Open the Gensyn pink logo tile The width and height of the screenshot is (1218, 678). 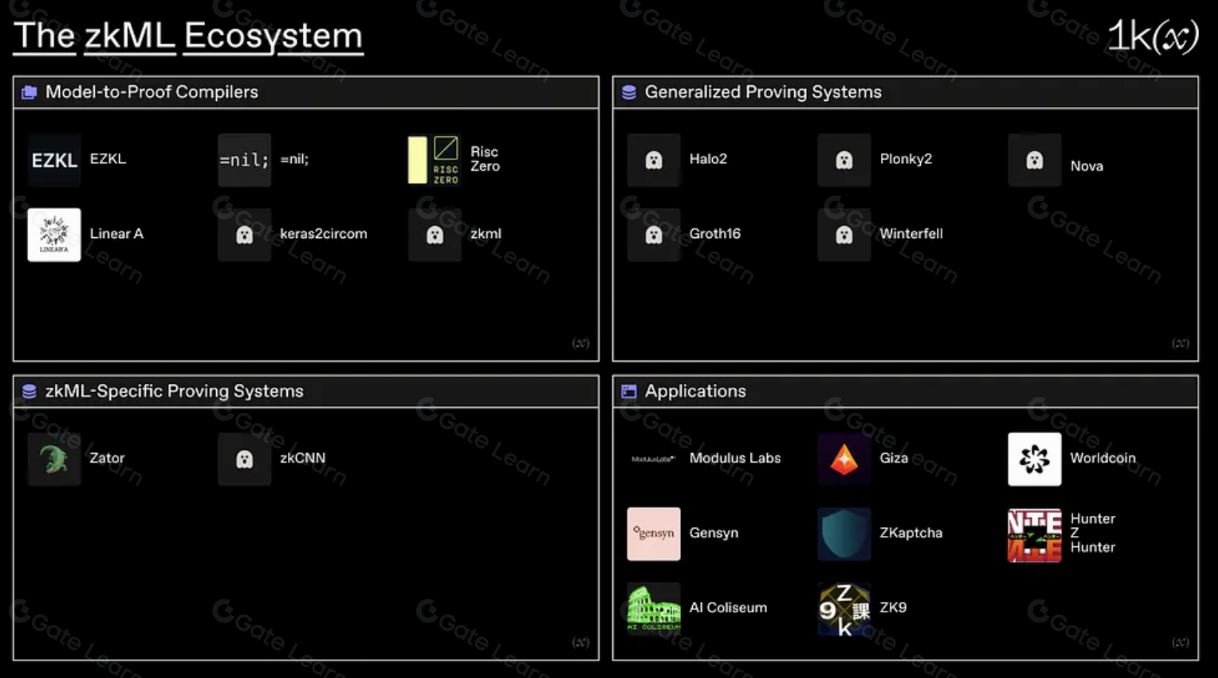click(x=653, y=534)
